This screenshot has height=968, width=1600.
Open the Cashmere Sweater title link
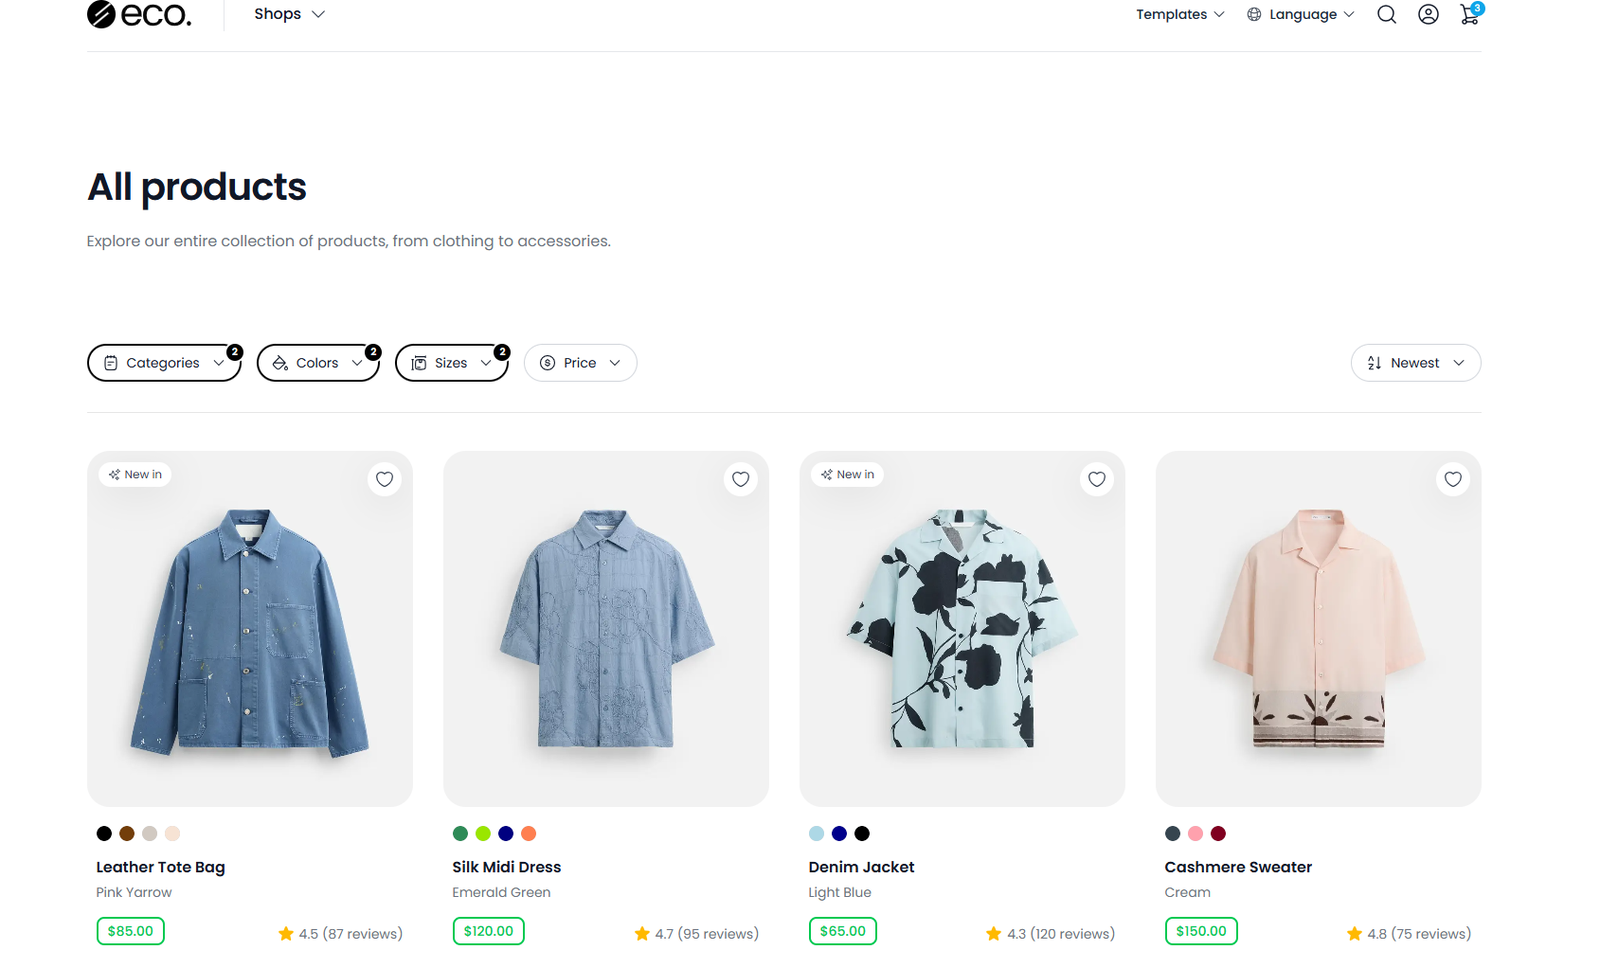(1238, 867)
